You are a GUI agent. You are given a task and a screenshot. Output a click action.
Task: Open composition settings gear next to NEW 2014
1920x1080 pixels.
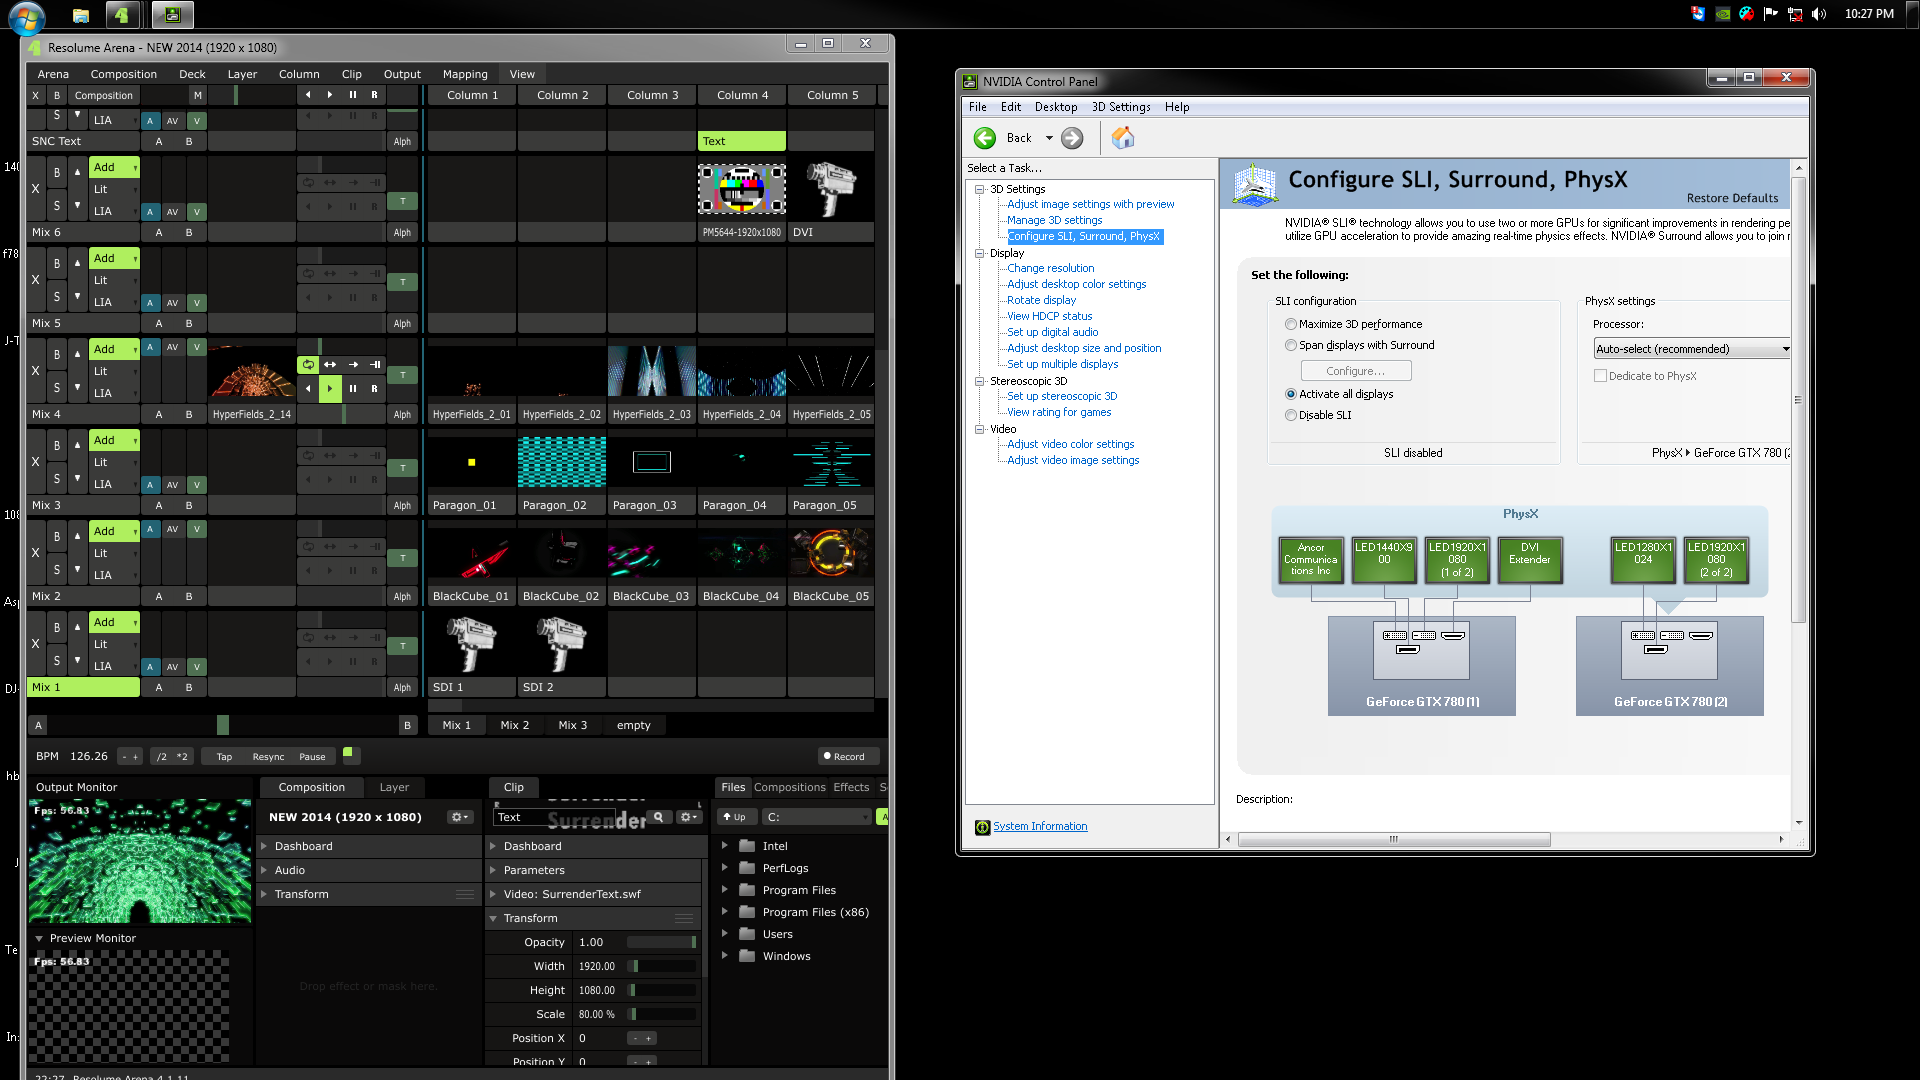(x=459, y=817)
